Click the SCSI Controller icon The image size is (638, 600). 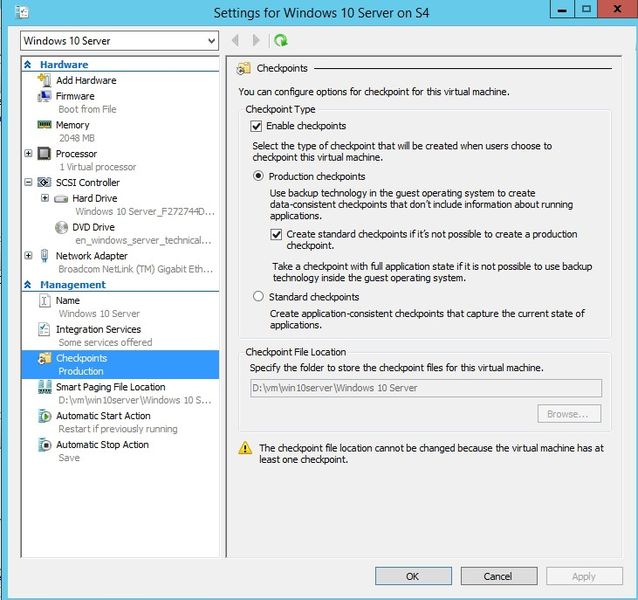(x=44, y=182)
